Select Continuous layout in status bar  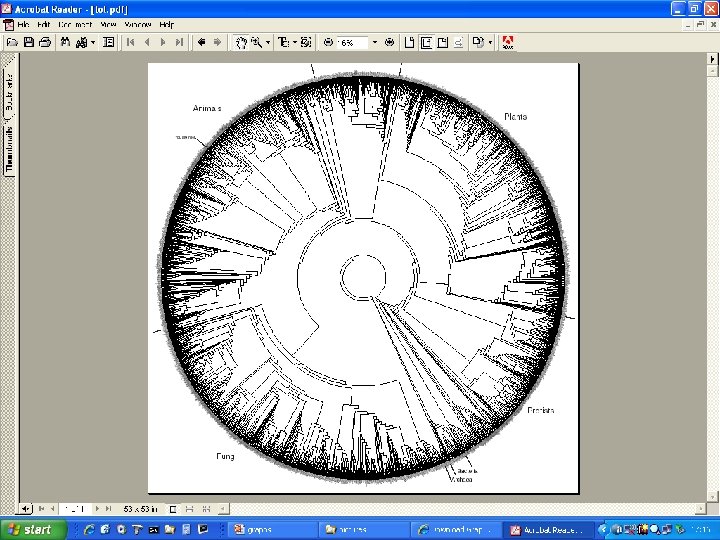tap(189, 509)
